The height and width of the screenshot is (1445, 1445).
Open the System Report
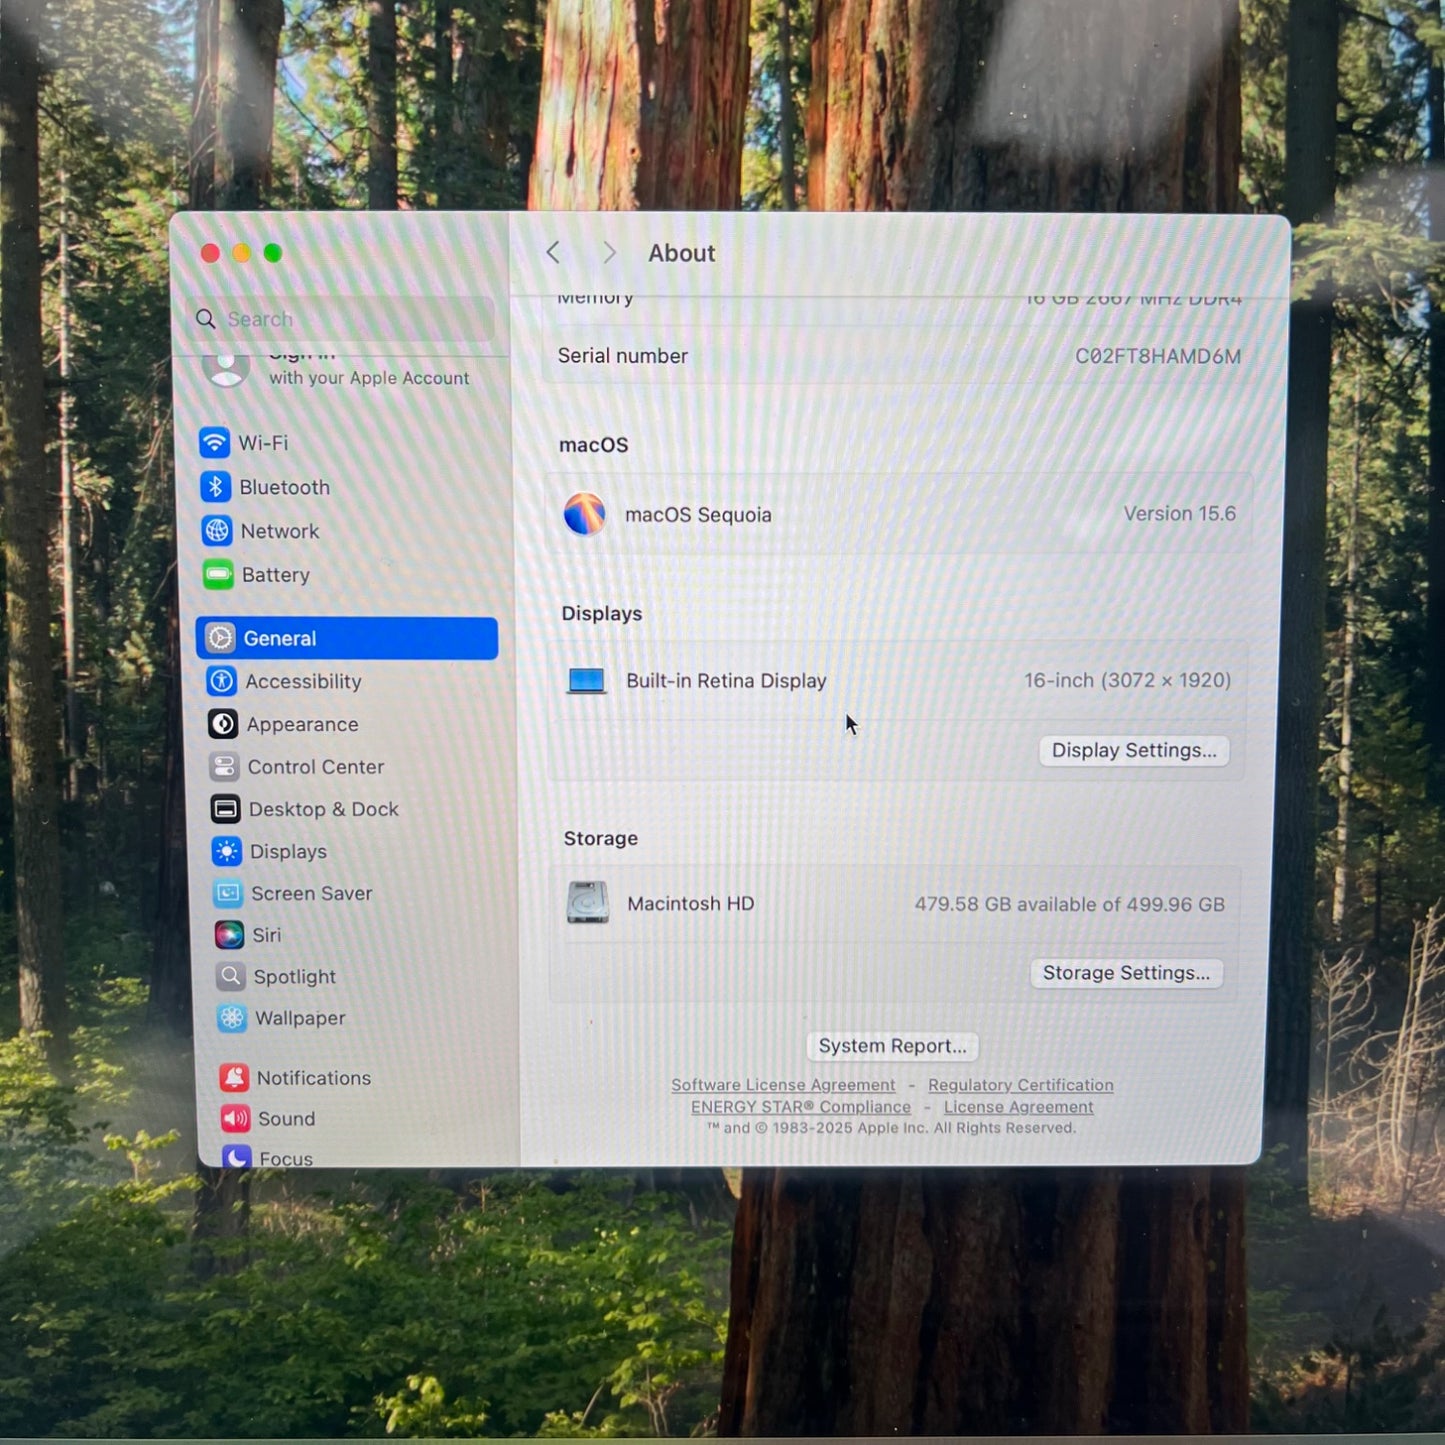(x=893, y=1046)
